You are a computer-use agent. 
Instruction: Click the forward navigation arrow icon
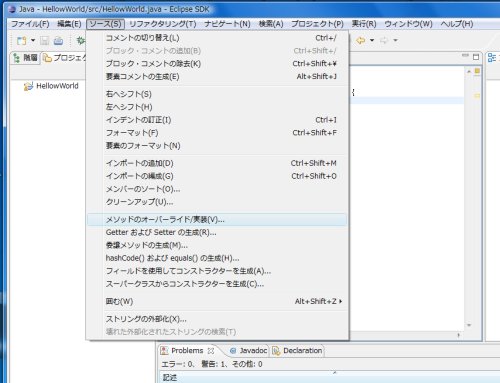(384, 40)
